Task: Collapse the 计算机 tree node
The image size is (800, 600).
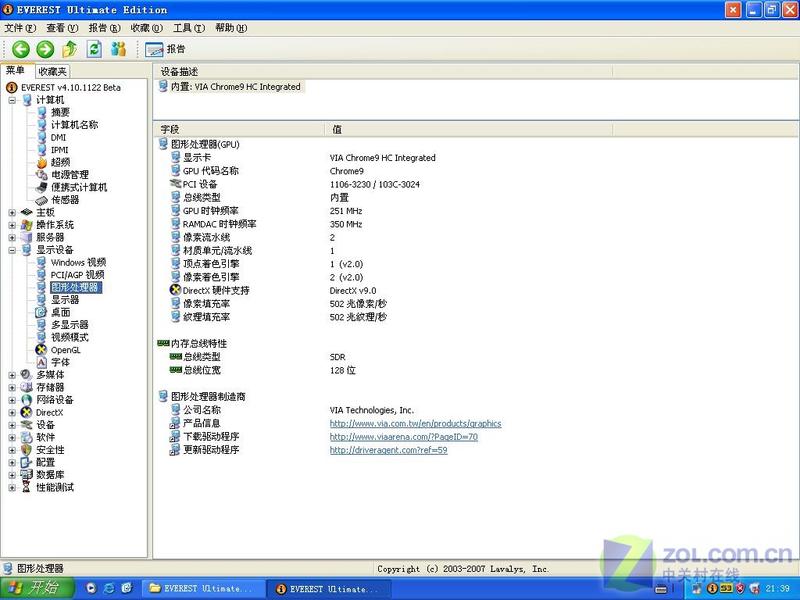Action: (12, 100)
